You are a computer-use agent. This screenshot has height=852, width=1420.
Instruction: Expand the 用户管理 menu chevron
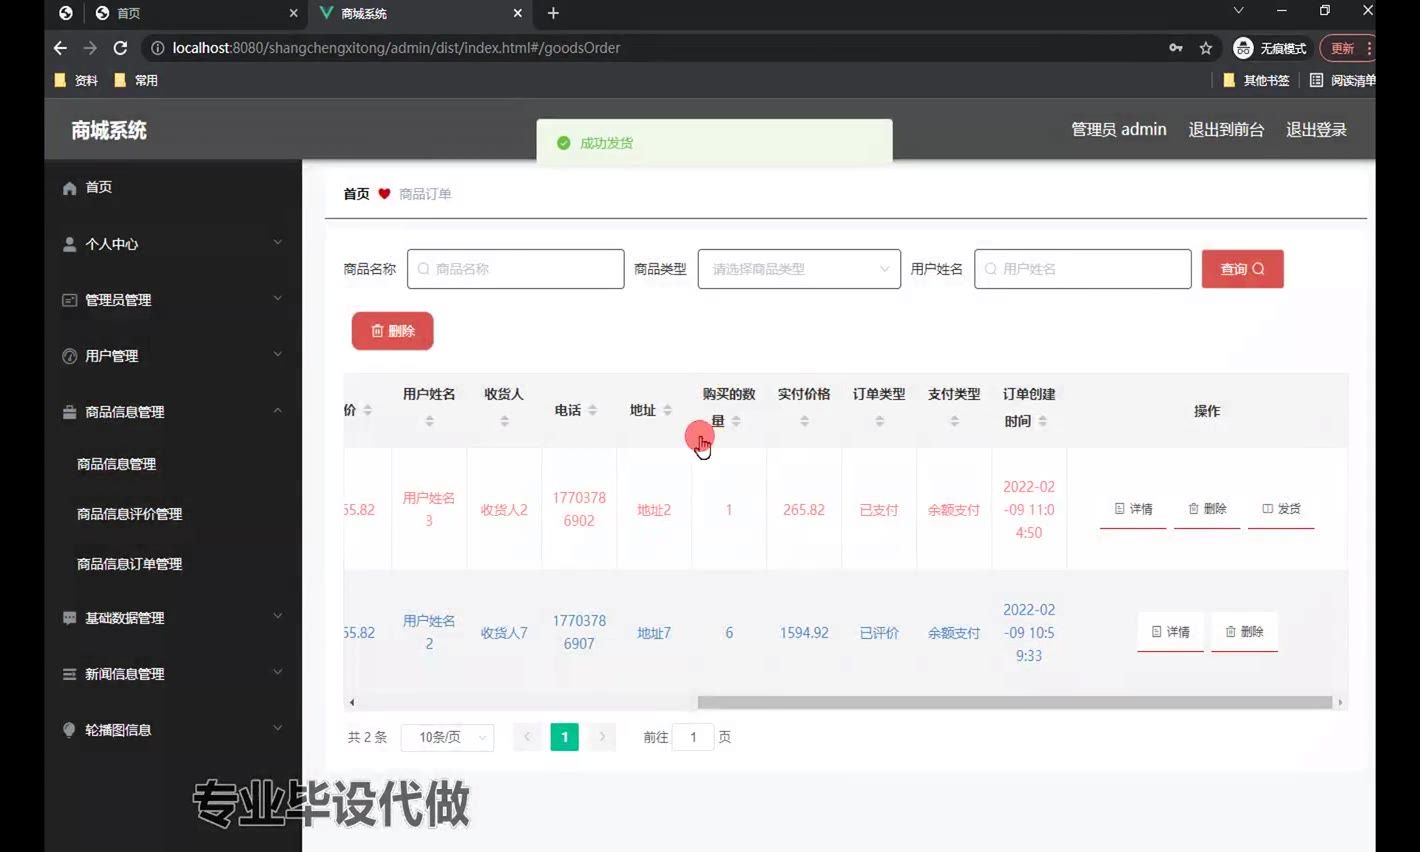click(x=277, y=354)
